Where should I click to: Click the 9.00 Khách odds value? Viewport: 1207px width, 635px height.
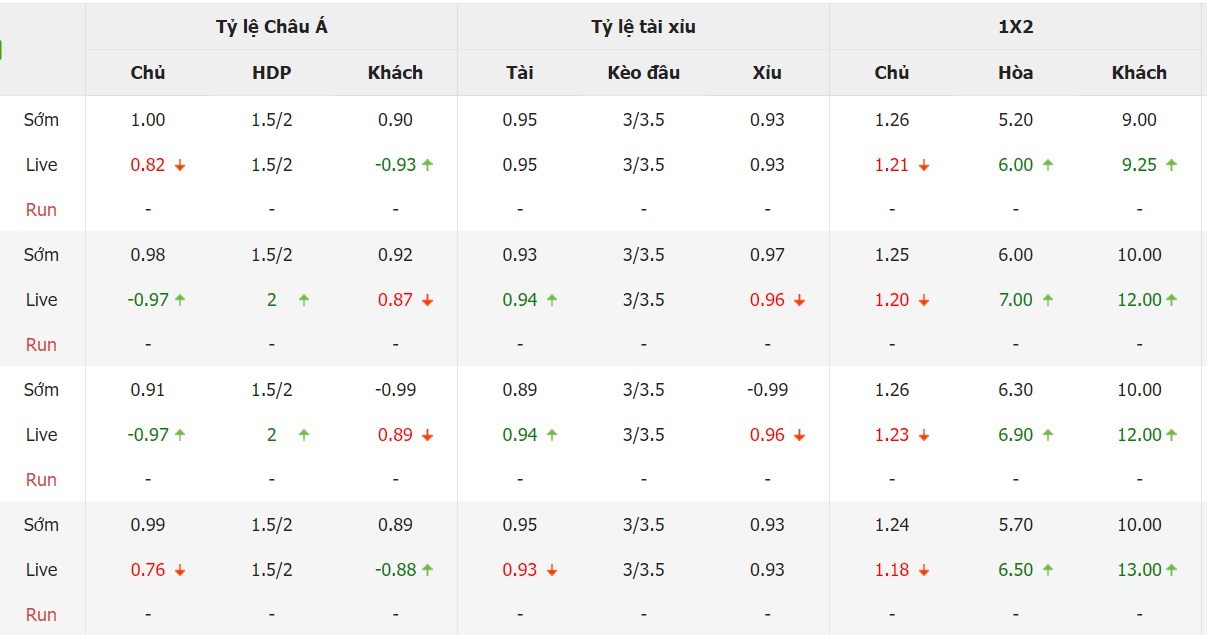coord(1140,120)
